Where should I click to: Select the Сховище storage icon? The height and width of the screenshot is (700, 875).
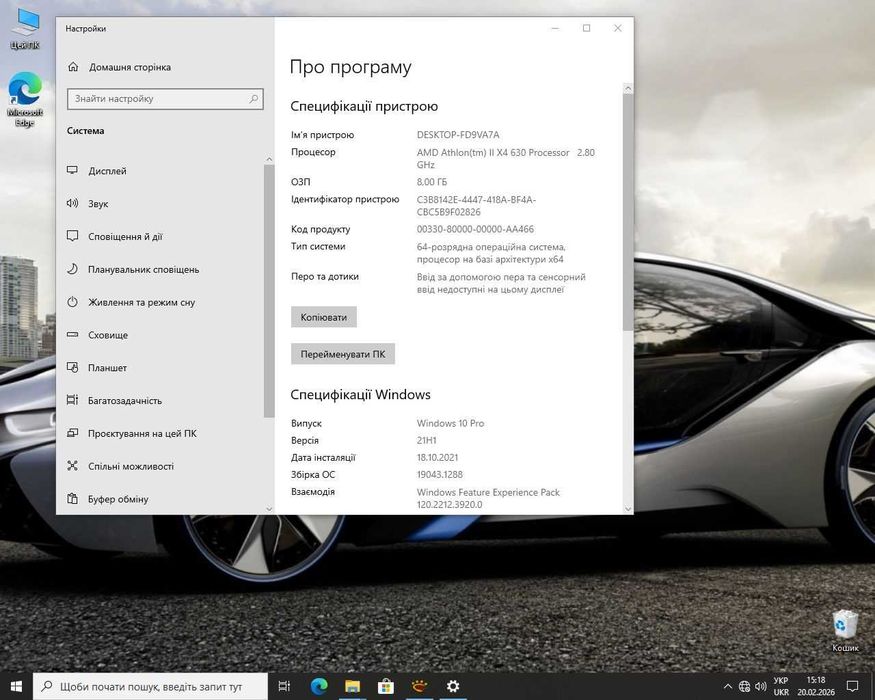(x=73, y=335)
